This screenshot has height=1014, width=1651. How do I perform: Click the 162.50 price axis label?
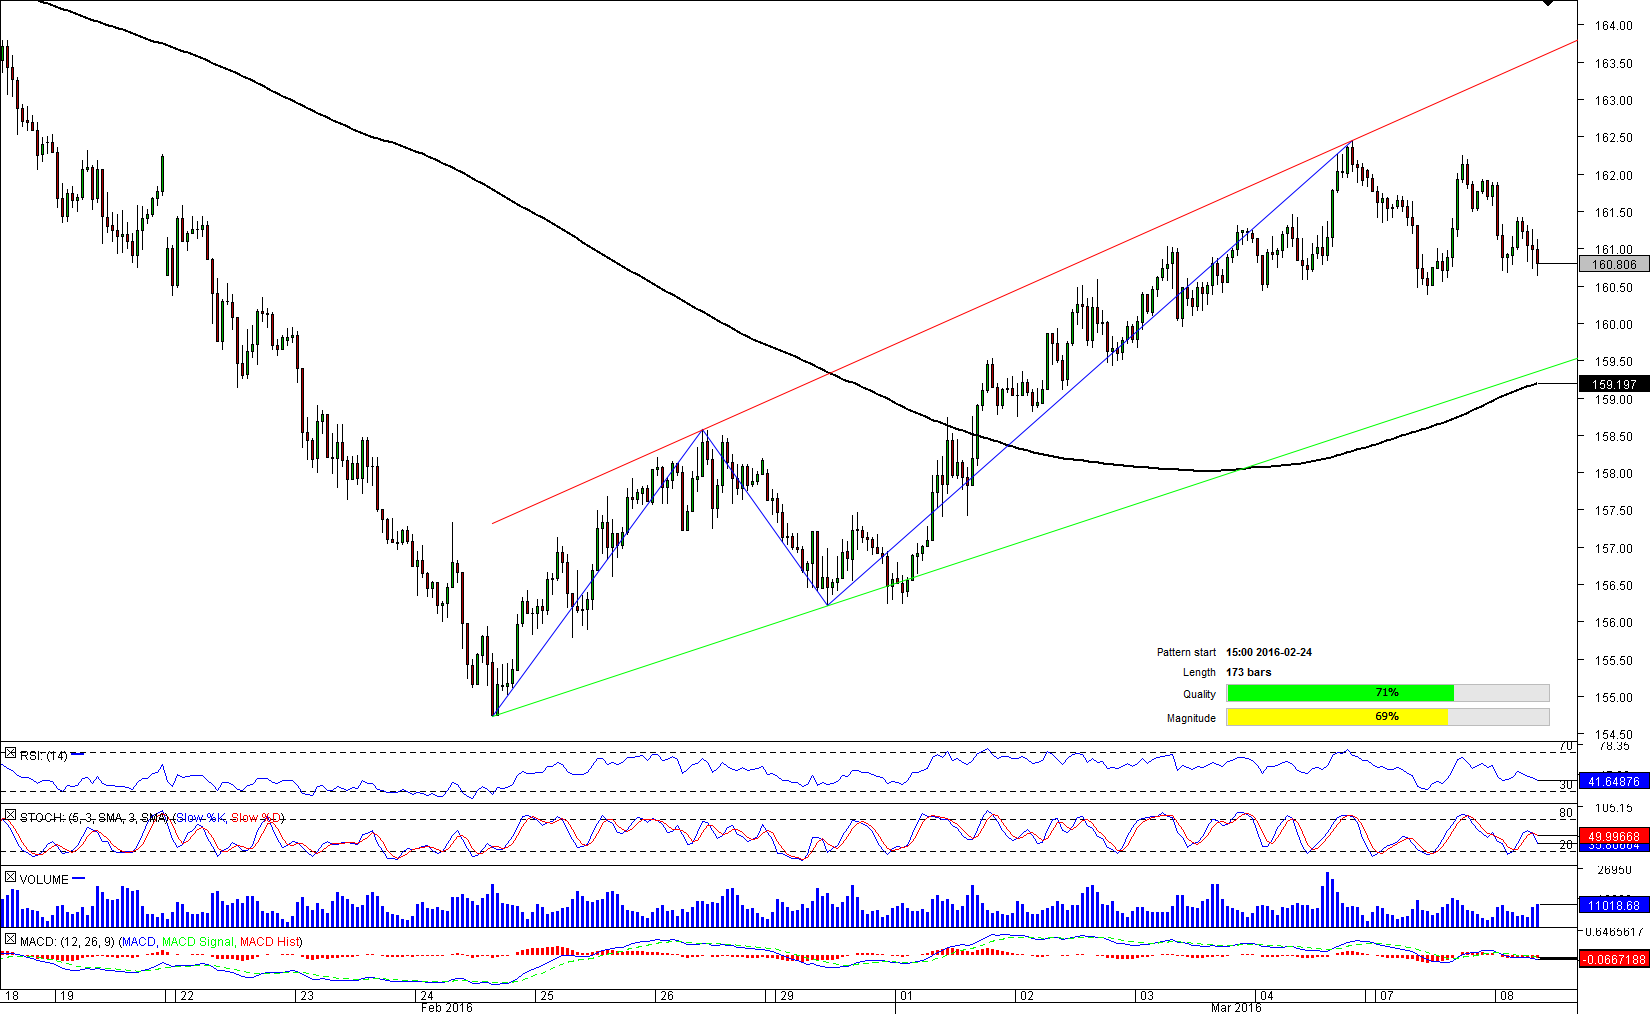tap(1613, 138)
